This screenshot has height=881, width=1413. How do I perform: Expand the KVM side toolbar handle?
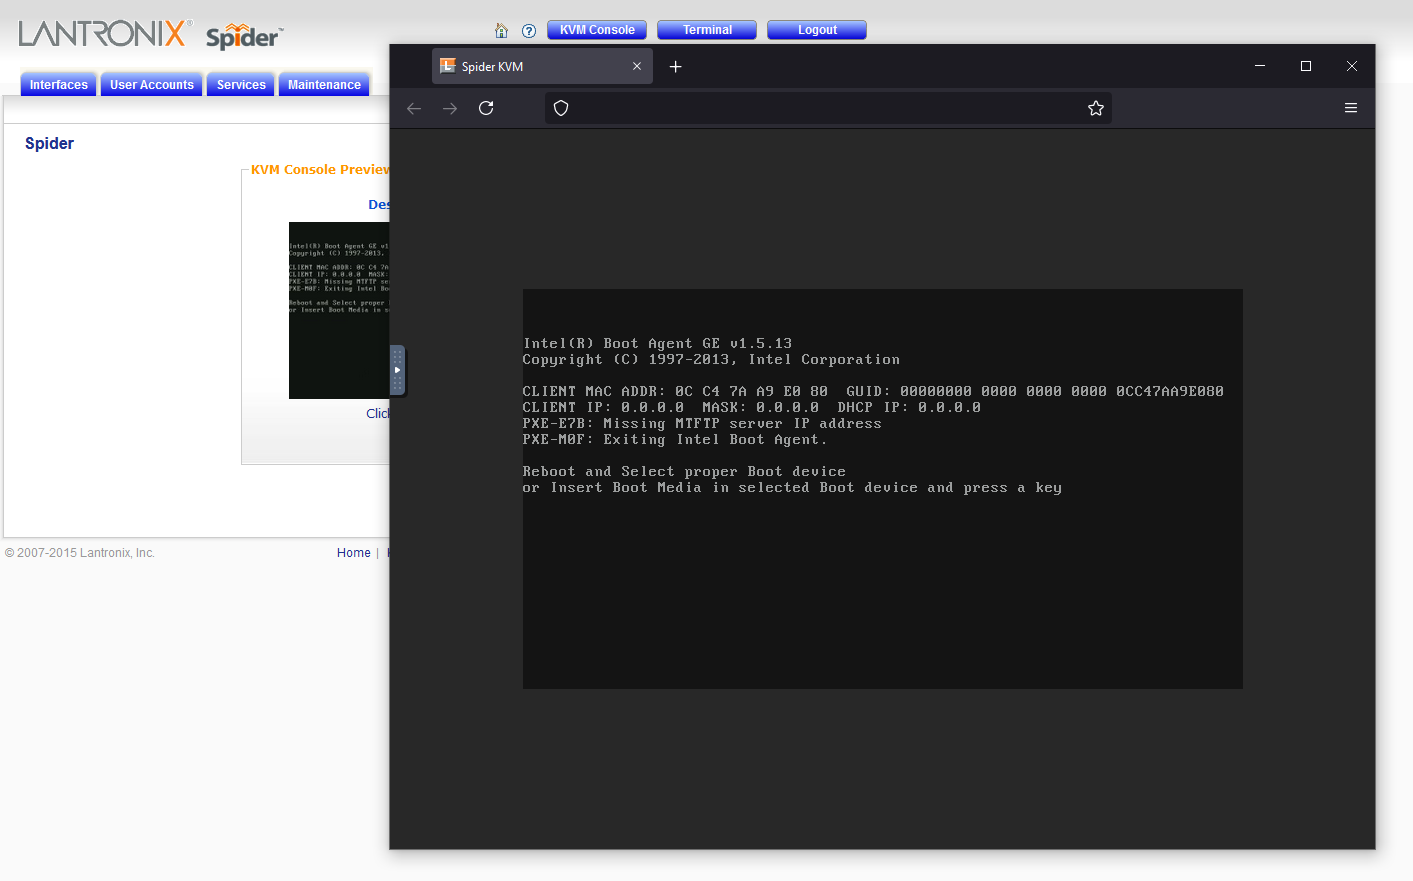click(397, 370)
